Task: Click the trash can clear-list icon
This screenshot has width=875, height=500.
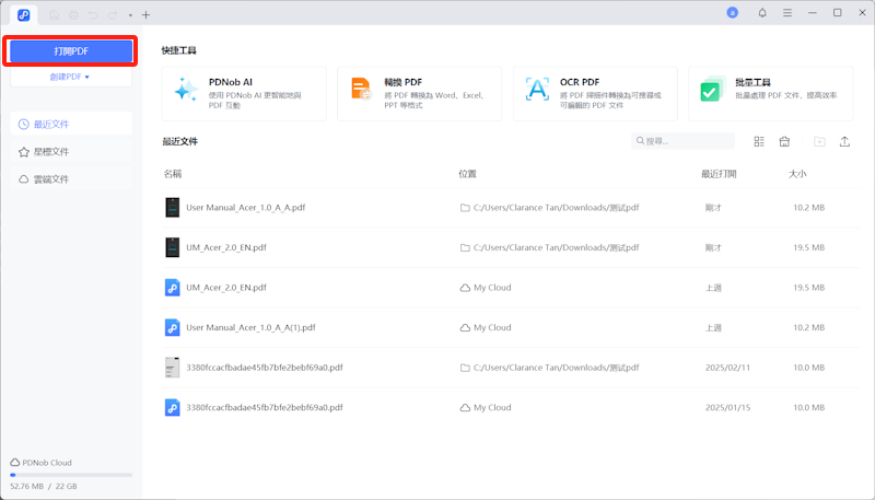Action: click(x=785, y=142)
